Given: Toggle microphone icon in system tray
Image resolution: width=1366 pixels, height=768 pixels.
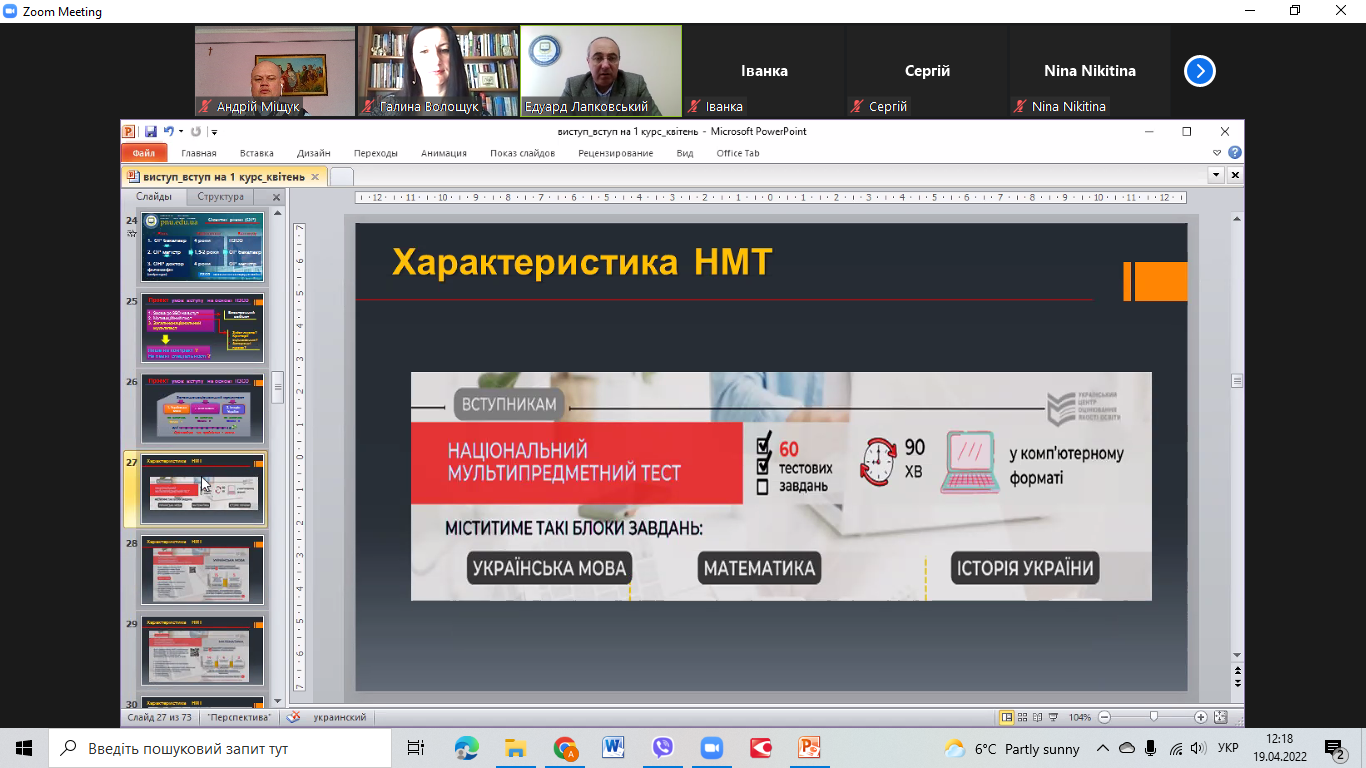Looking at the screenshot, I should tap(1151, 748).
